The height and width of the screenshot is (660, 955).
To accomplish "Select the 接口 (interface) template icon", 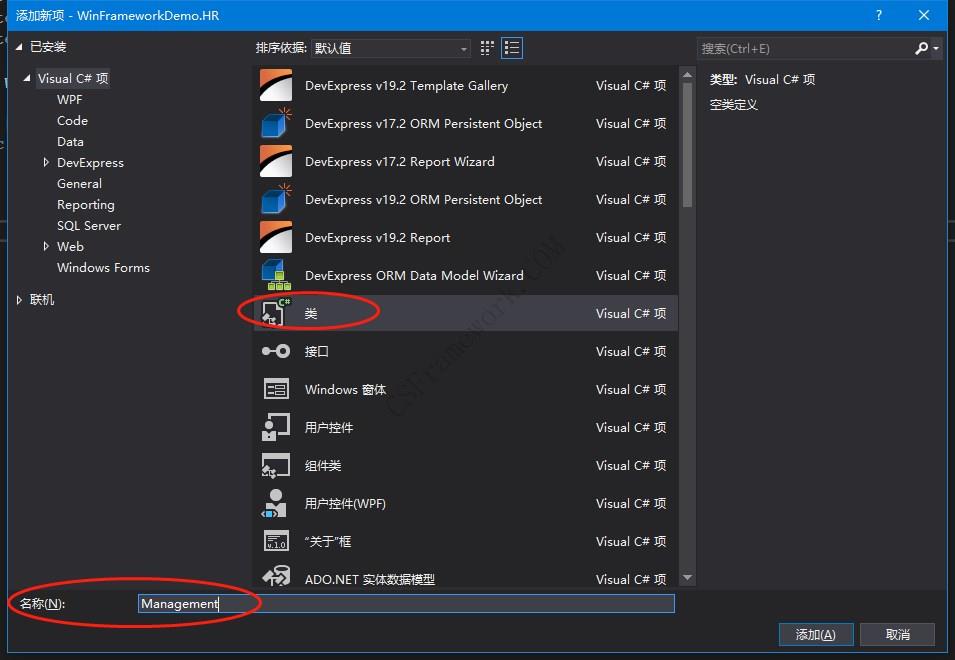I will [x=276, y=352].
